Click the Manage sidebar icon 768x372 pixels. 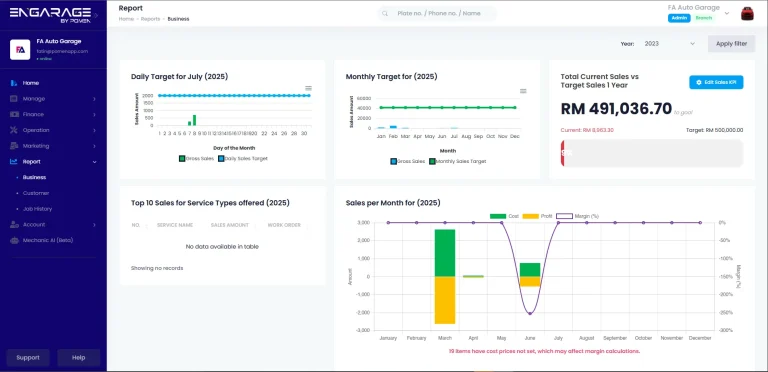pos(14,99)
